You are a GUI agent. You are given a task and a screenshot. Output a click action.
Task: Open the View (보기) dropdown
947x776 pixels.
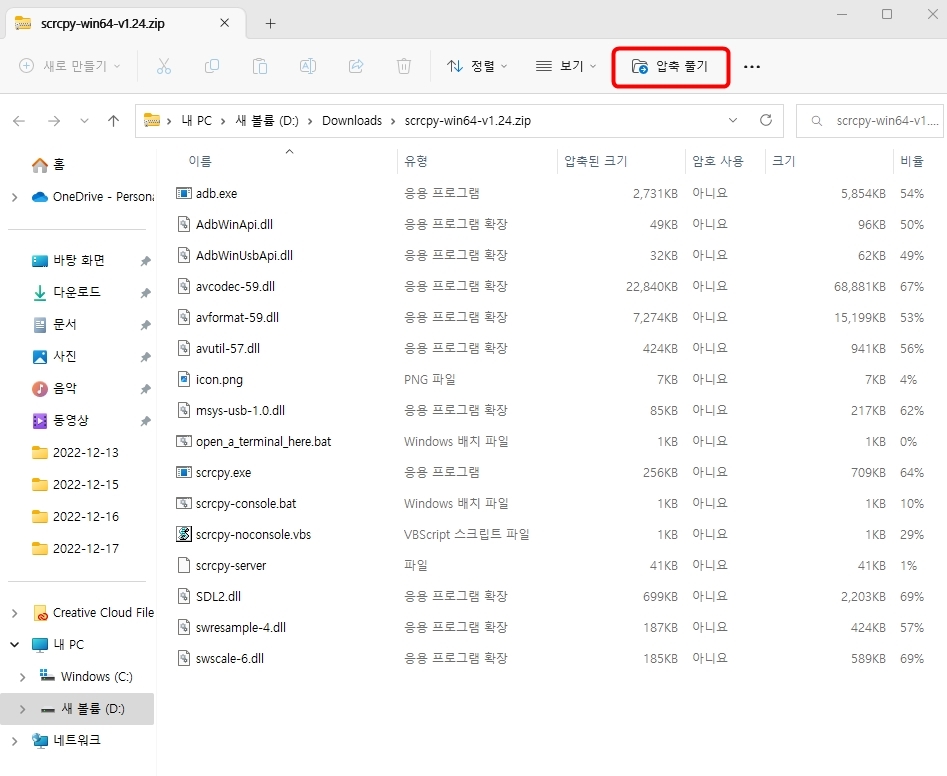pos(566,66)
